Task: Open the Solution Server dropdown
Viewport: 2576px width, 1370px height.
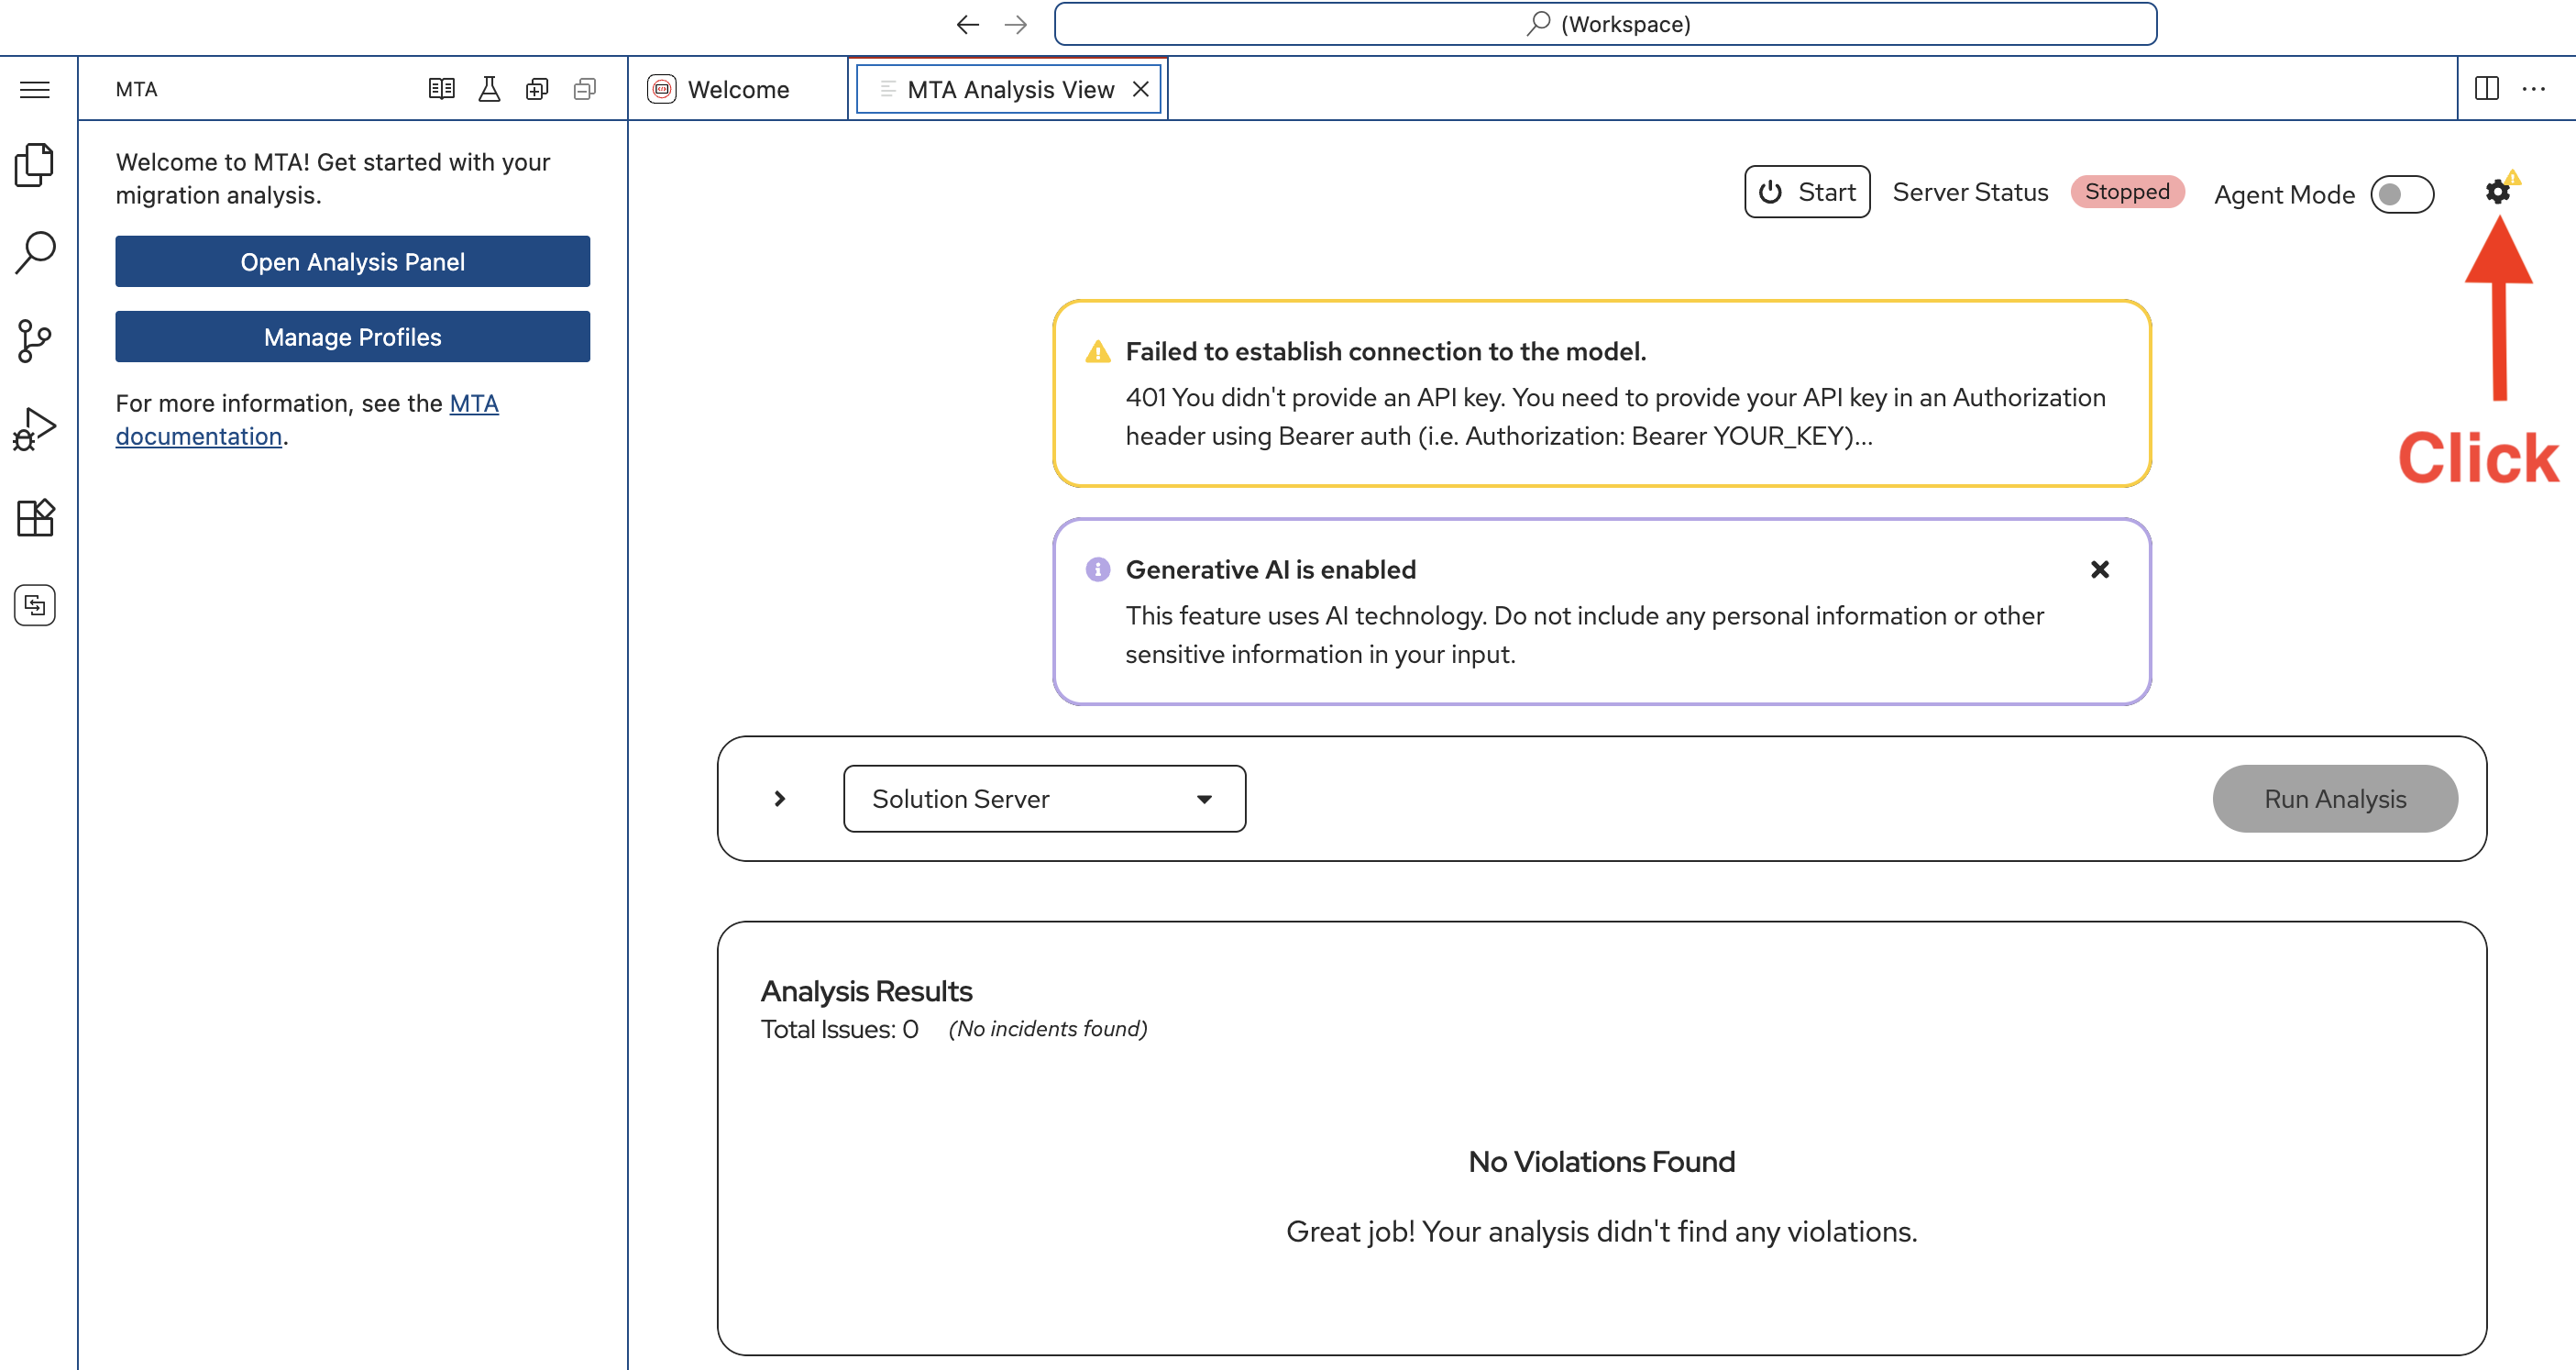Action: 1044,798
